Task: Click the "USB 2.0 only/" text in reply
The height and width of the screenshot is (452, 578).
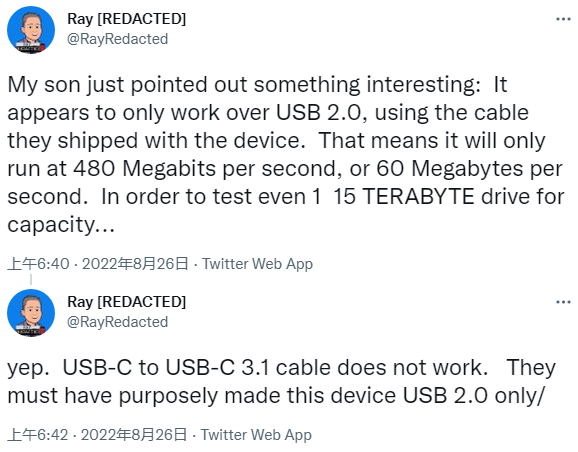Action: (x=473, y=396)
